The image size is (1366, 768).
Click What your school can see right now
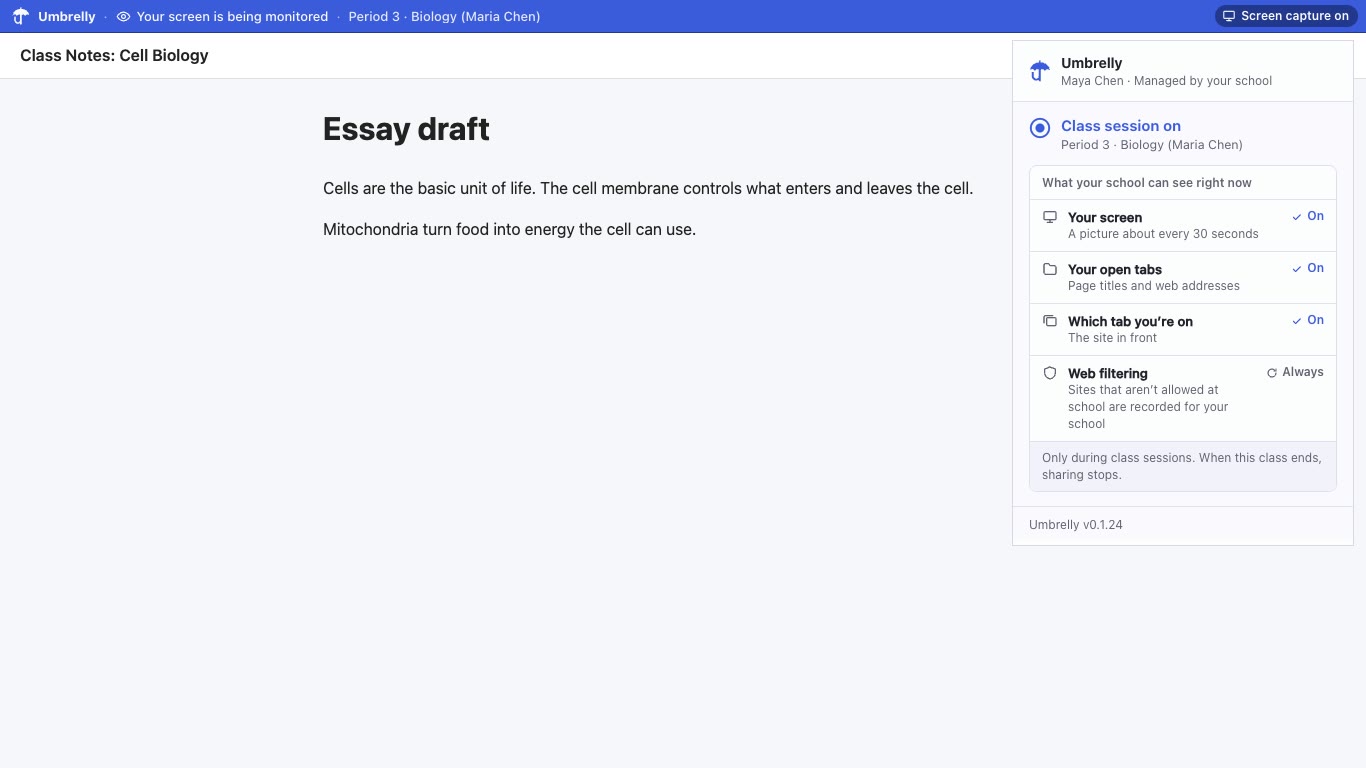coord(1147,183)
